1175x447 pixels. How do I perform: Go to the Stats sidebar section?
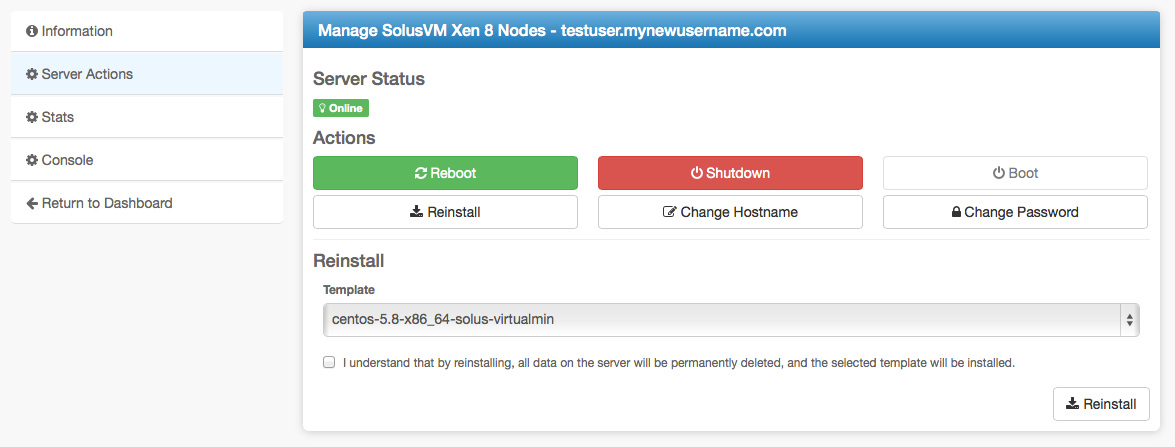click(58, 117)
